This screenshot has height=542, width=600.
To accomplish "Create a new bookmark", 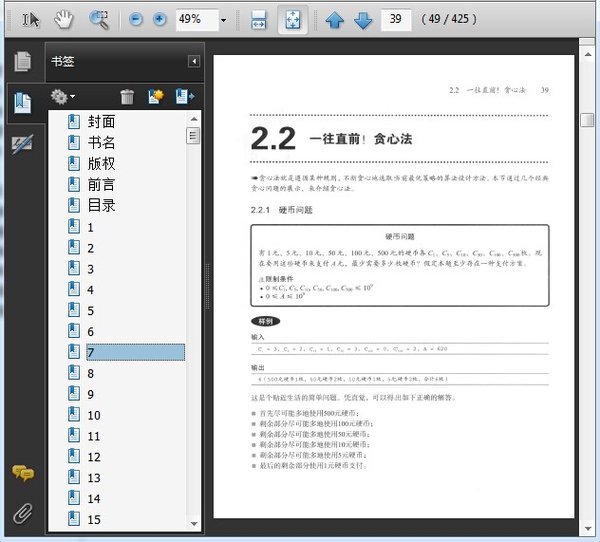I will pyautogui.click(x=155, y=96).
